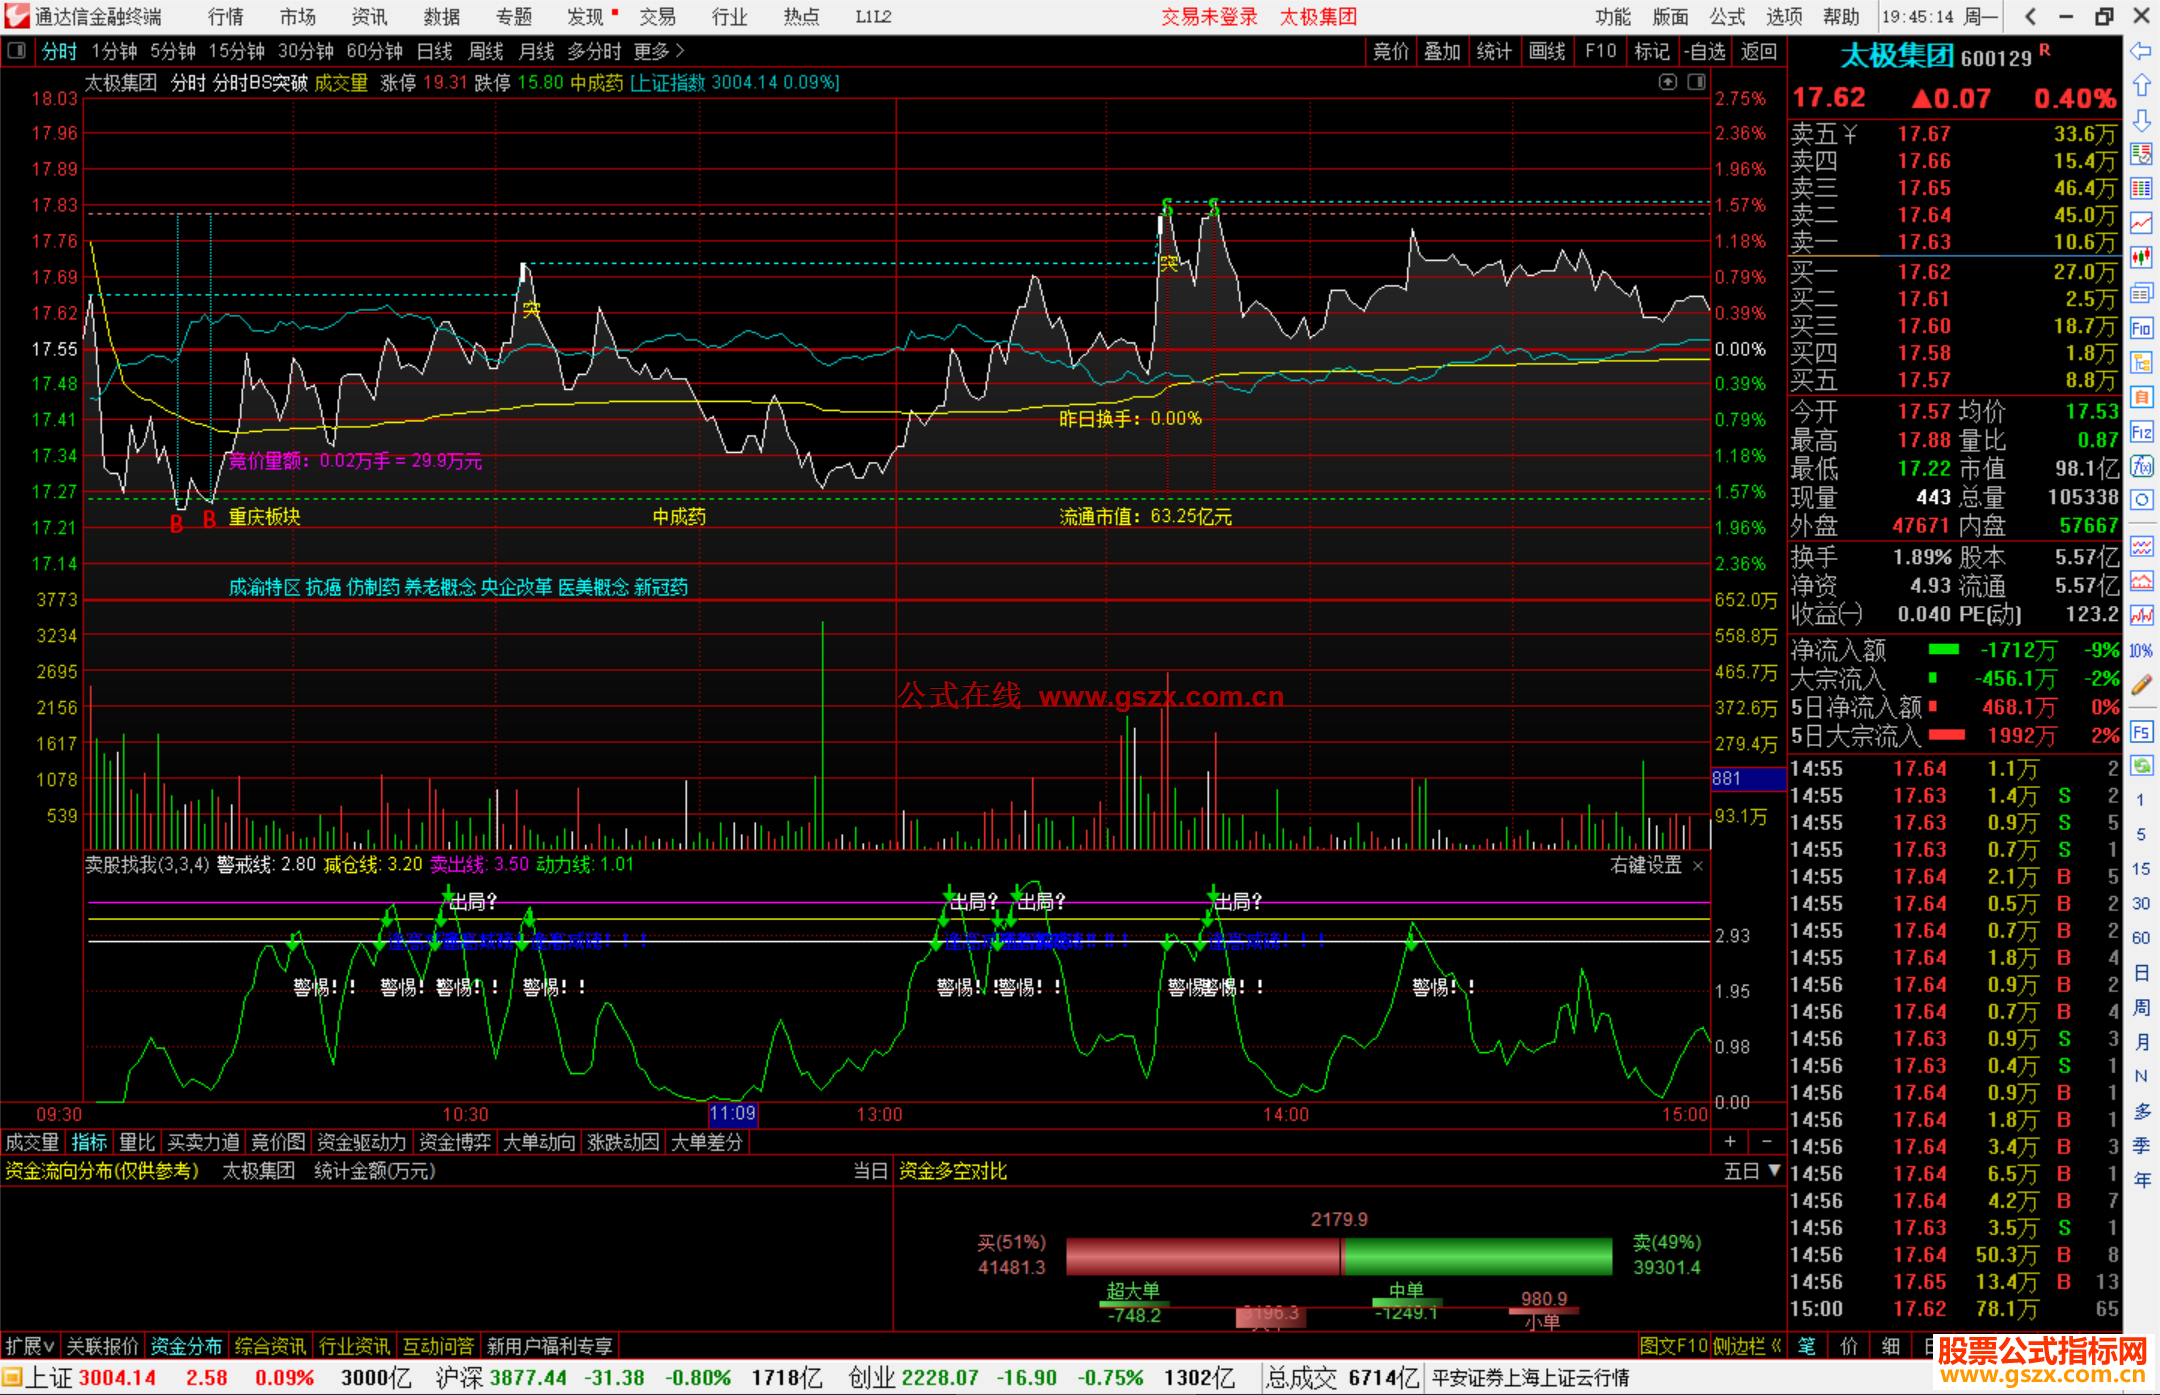
Task: Click the minus button to remove indicator panel
Action: click(1766, 1142)
